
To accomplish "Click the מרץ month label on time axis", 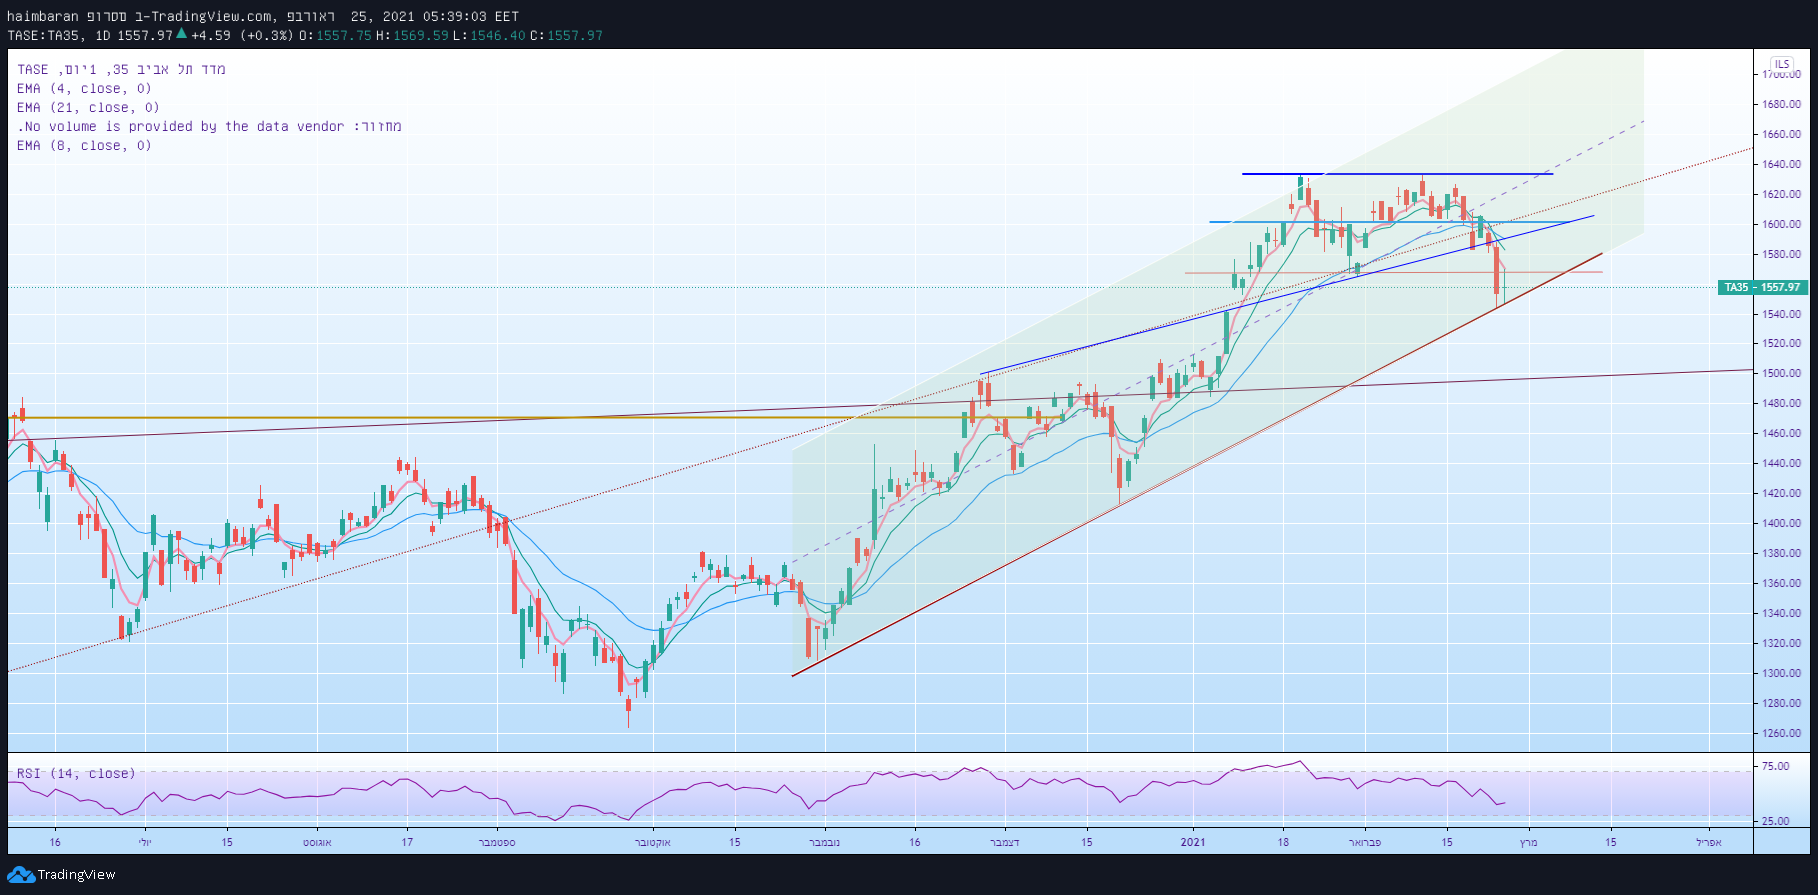I will click(x=1528, y=842).
